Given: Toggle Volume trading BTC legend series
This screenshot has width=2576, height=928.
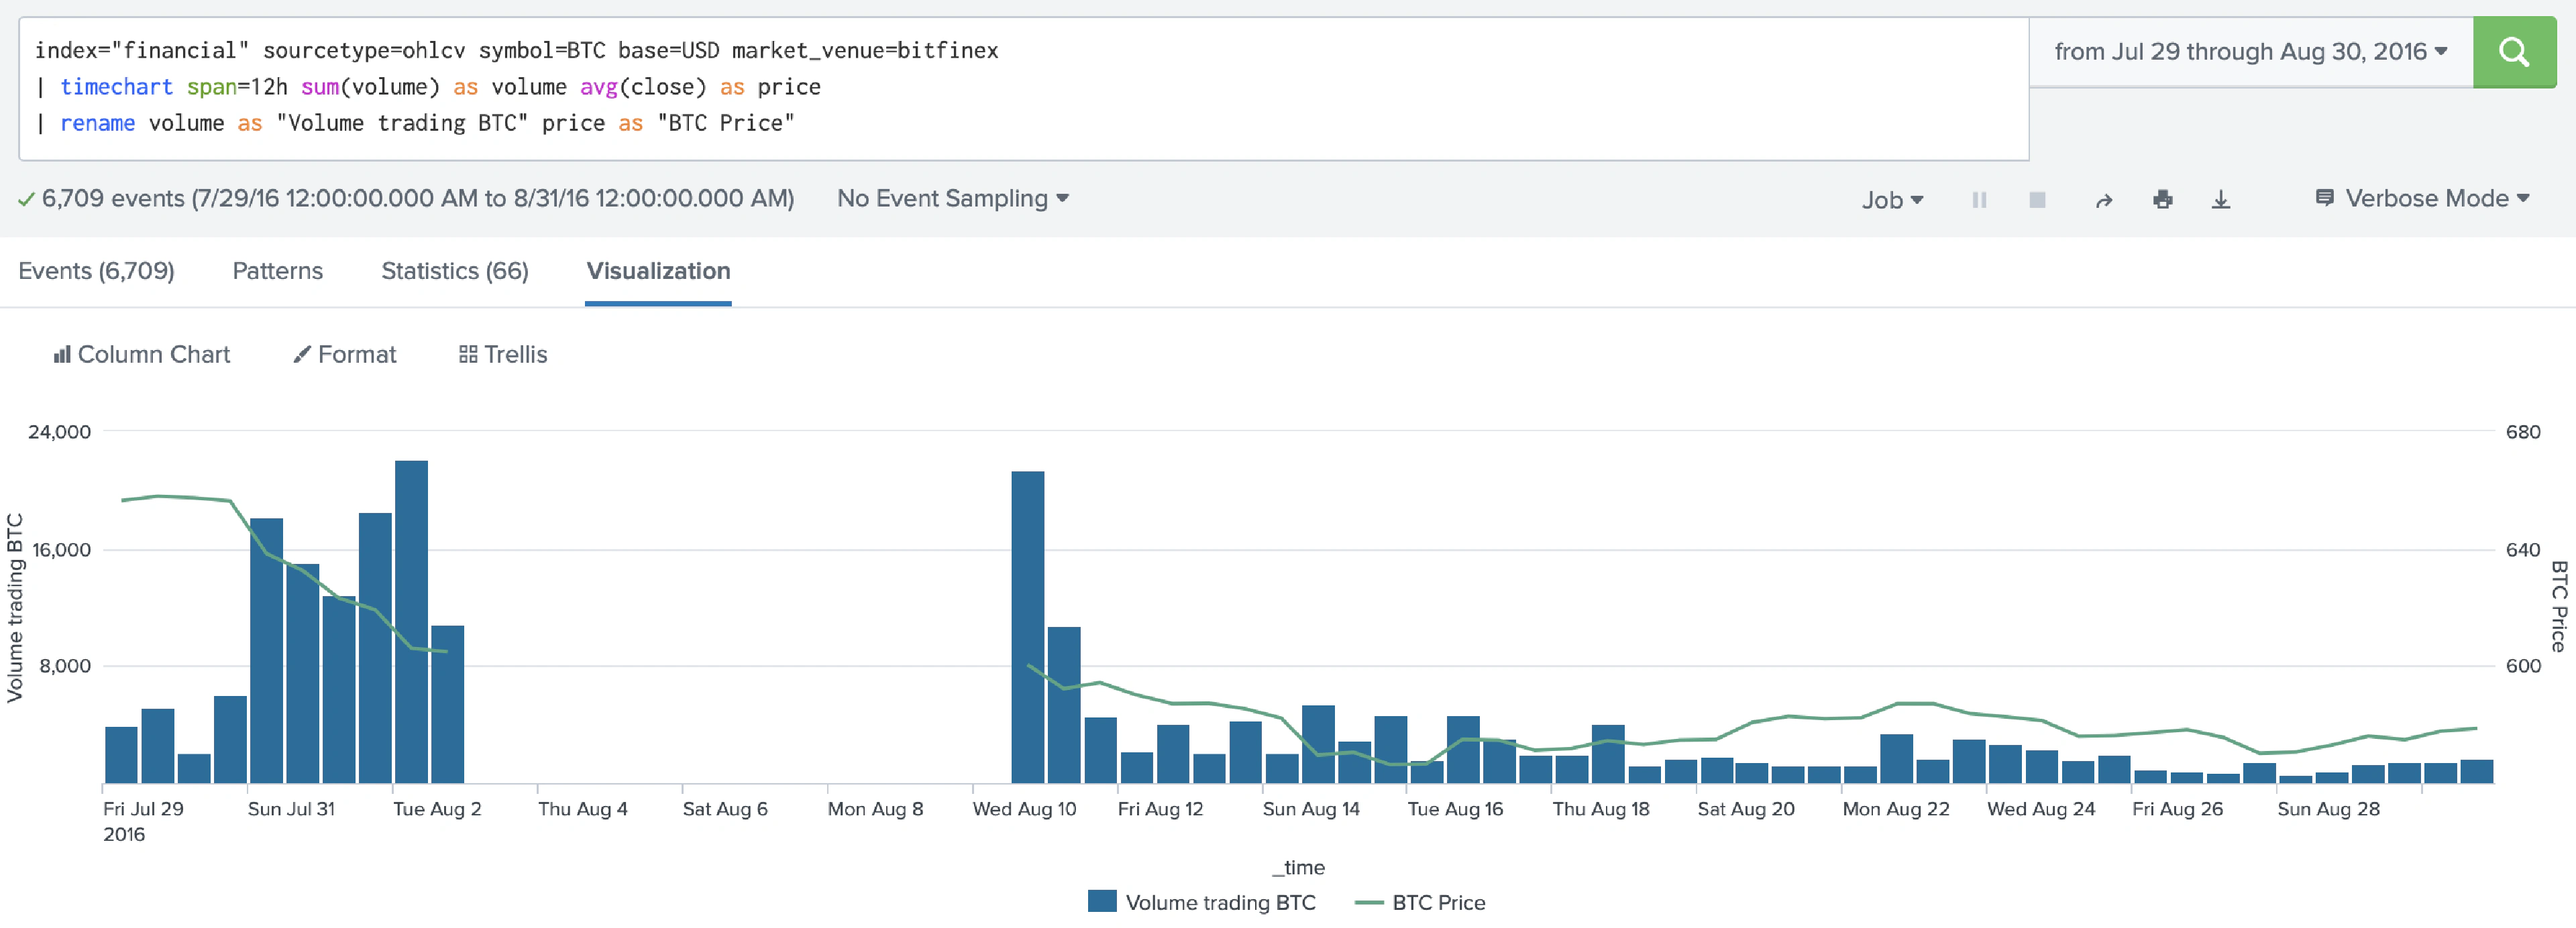Looking at the screenshot, I should click(x=1201, y=902).
